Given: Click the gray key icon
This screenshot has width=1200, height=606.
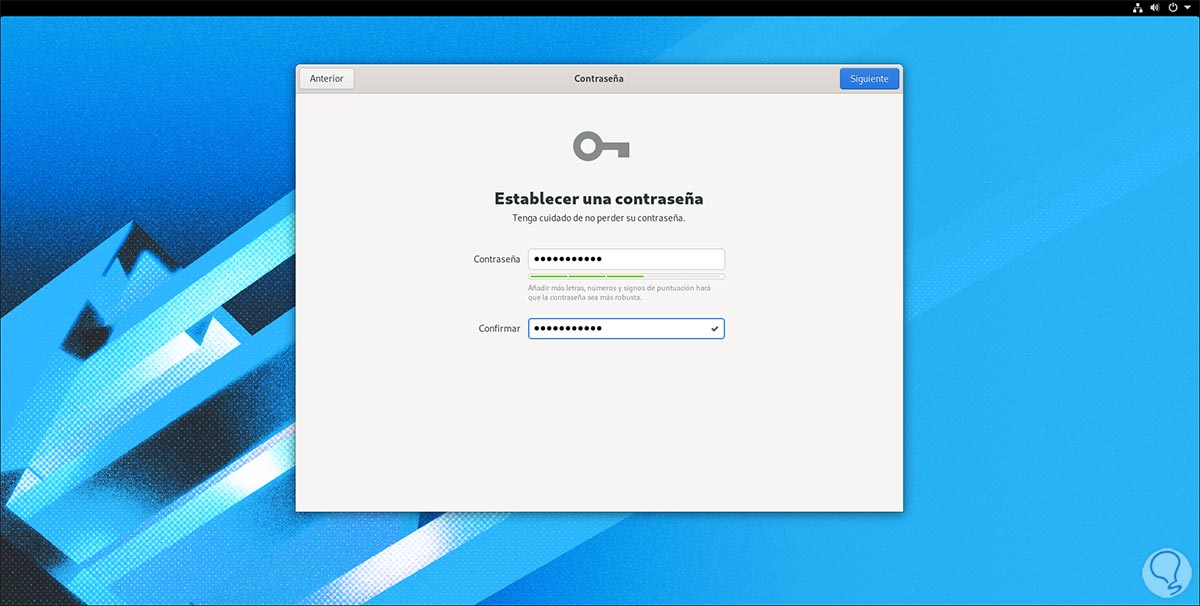Looking at the screenshot, I should click(x=600, y=148).
